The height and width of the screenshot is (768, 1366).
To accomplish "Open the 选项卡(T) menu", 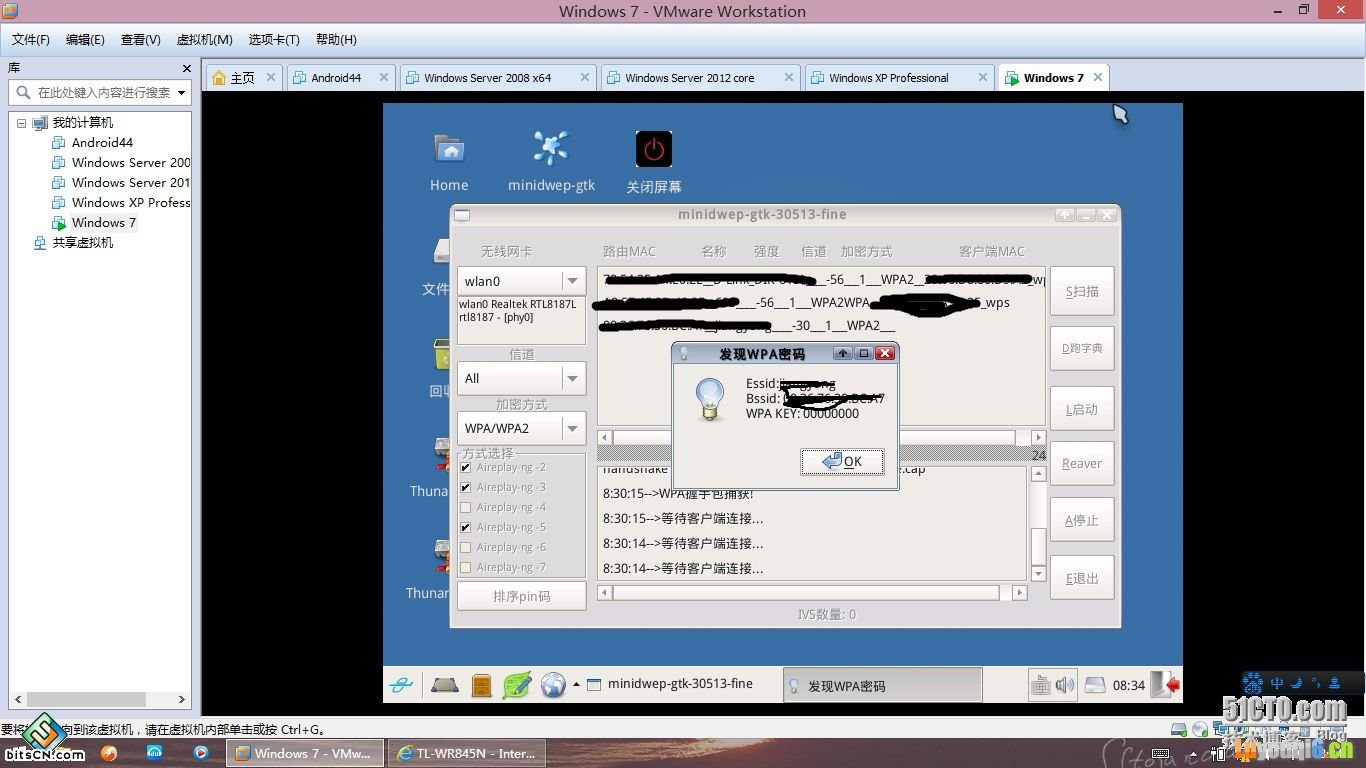I will 274,39.
